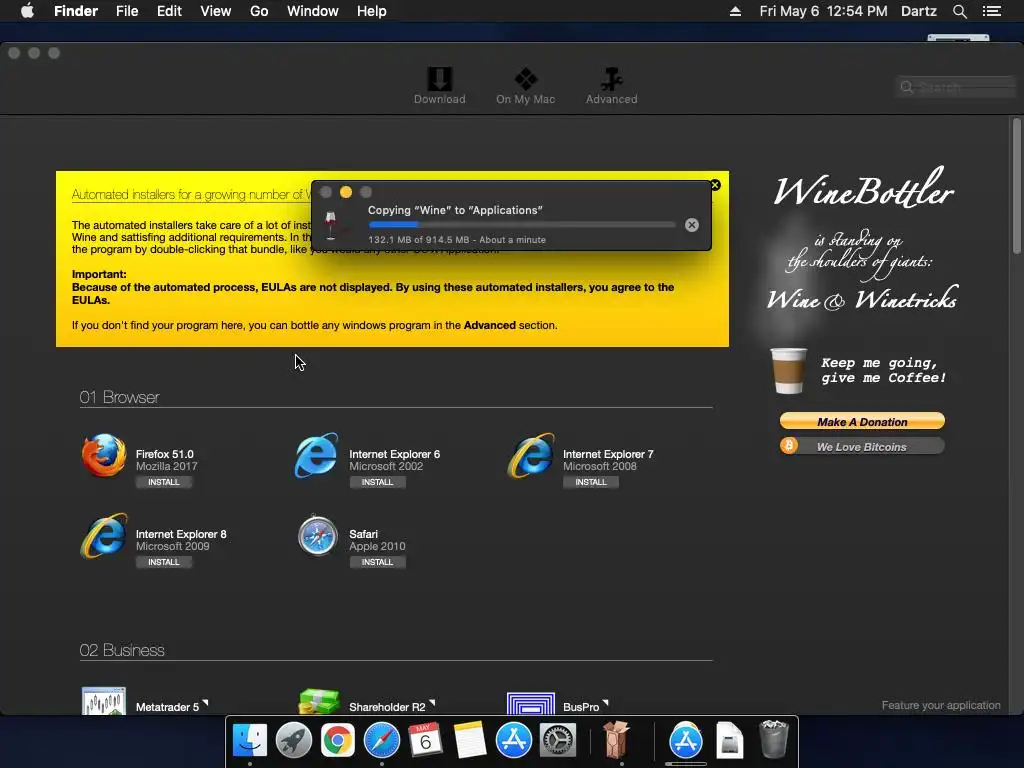1024x768 pixels.
Task: Click the disk image file in Dock
Action: [729, 741]
